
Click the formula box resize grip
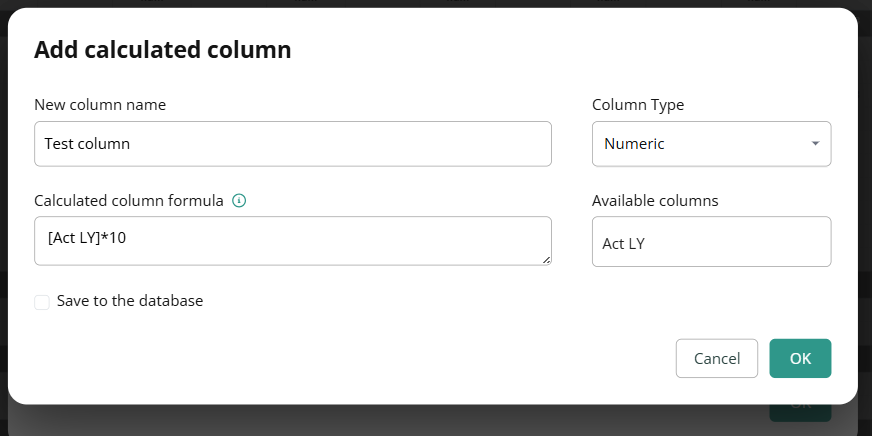pos(546,260)
